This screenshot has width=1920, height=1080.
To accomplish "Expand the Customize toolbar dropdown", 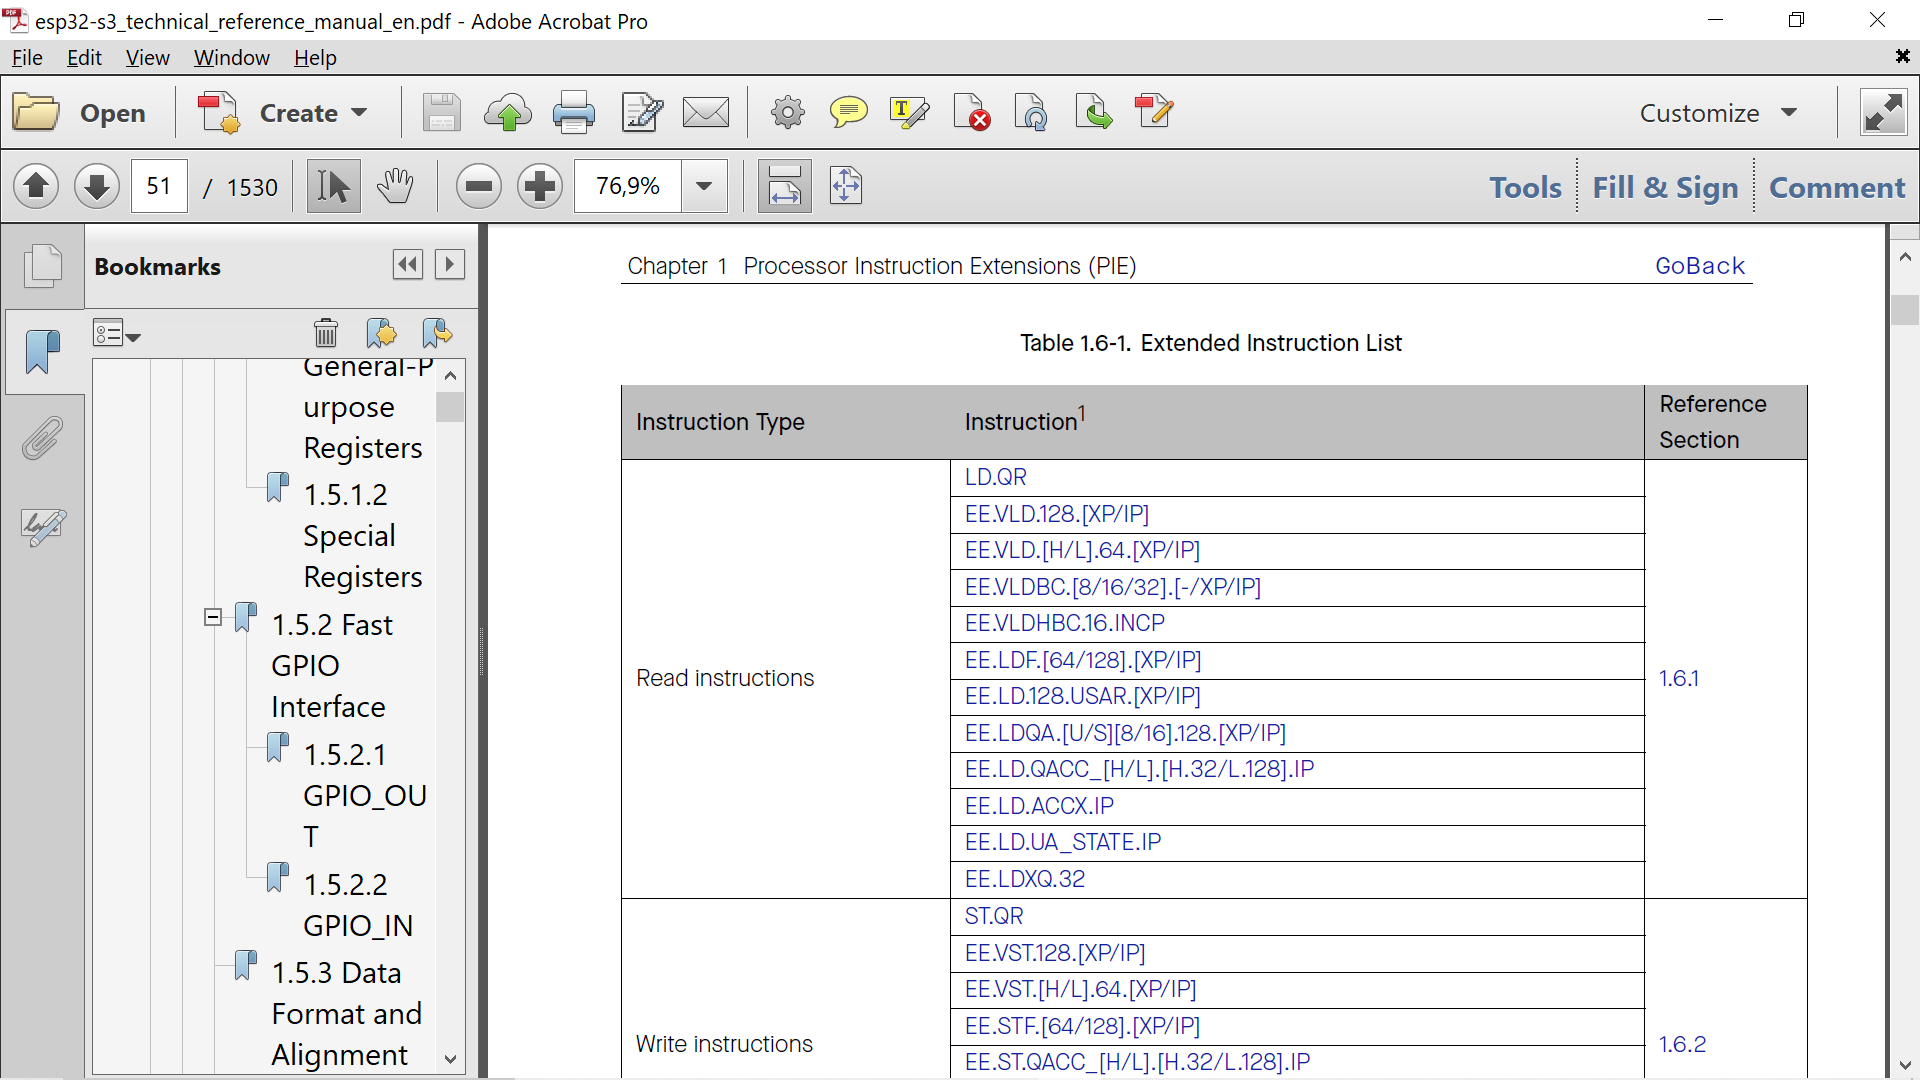I will coord(1718,113).
